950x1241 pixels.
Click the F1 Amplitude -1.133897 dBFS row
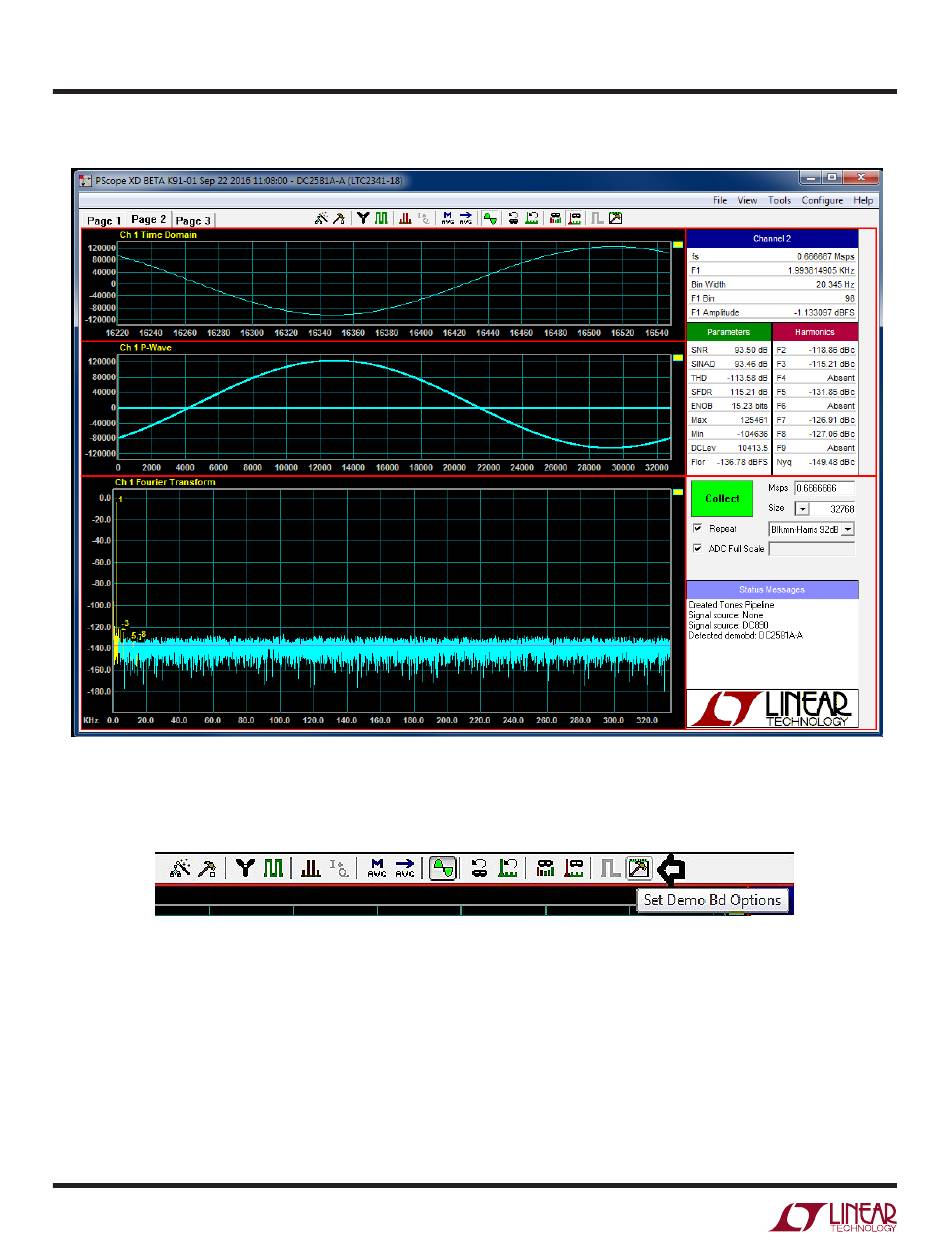[x=772, y=312]
